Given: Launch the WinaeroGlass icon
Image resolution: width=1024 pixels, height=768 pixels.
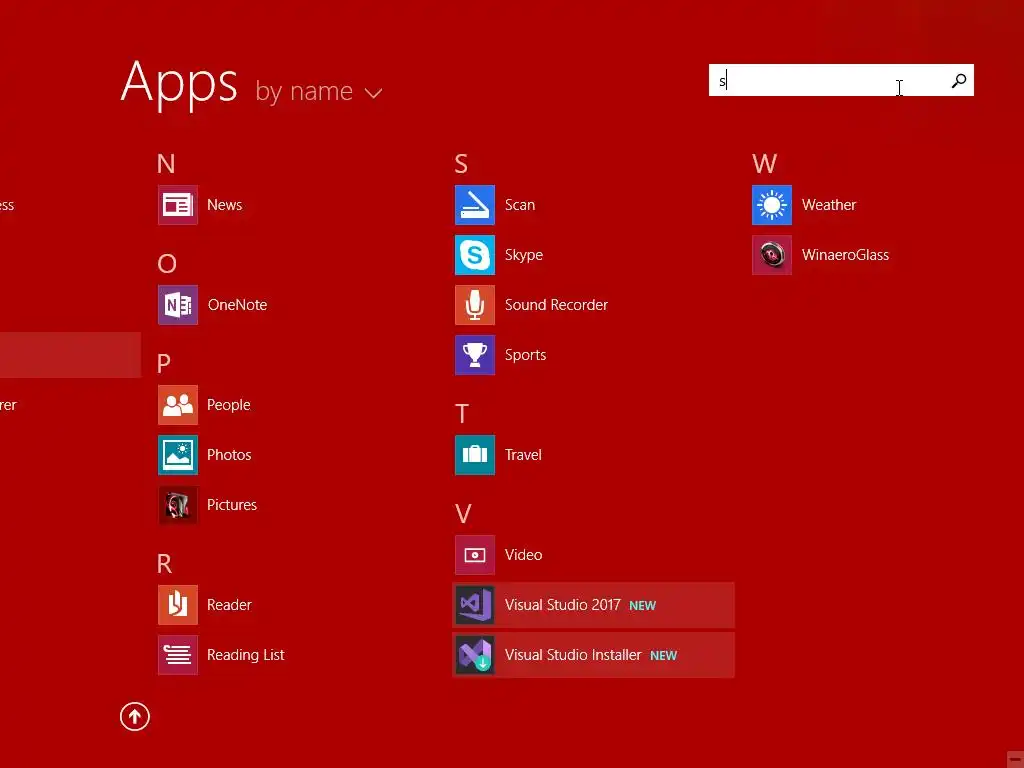Looking at the screenshot, I should (772, 255).
